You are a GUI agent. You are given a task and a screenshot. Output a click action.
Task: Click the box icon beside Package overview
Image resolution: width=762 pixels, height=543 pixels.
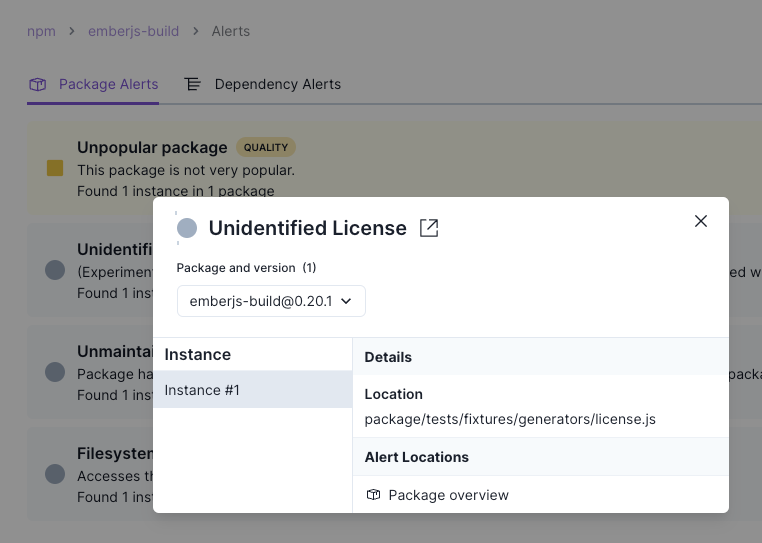click(374, 495)
